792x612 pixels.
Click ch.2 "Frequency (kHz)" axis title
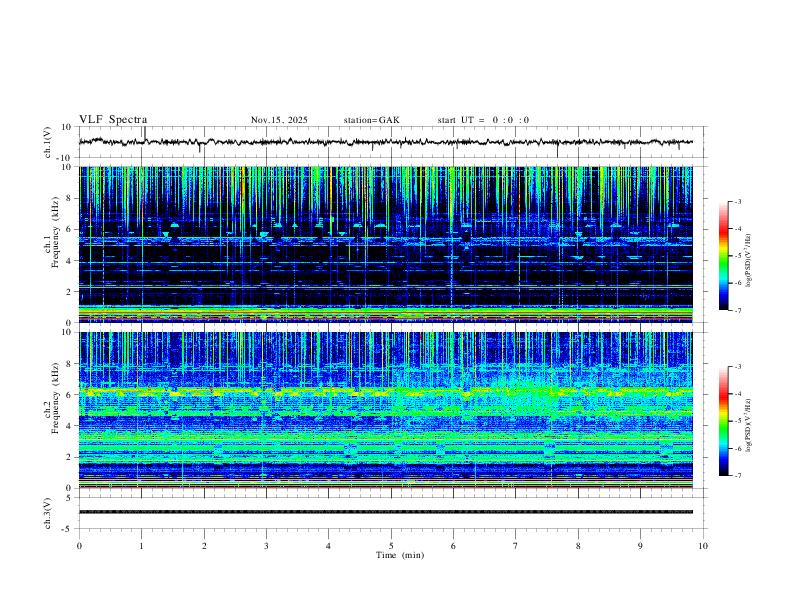pos(56,398)
